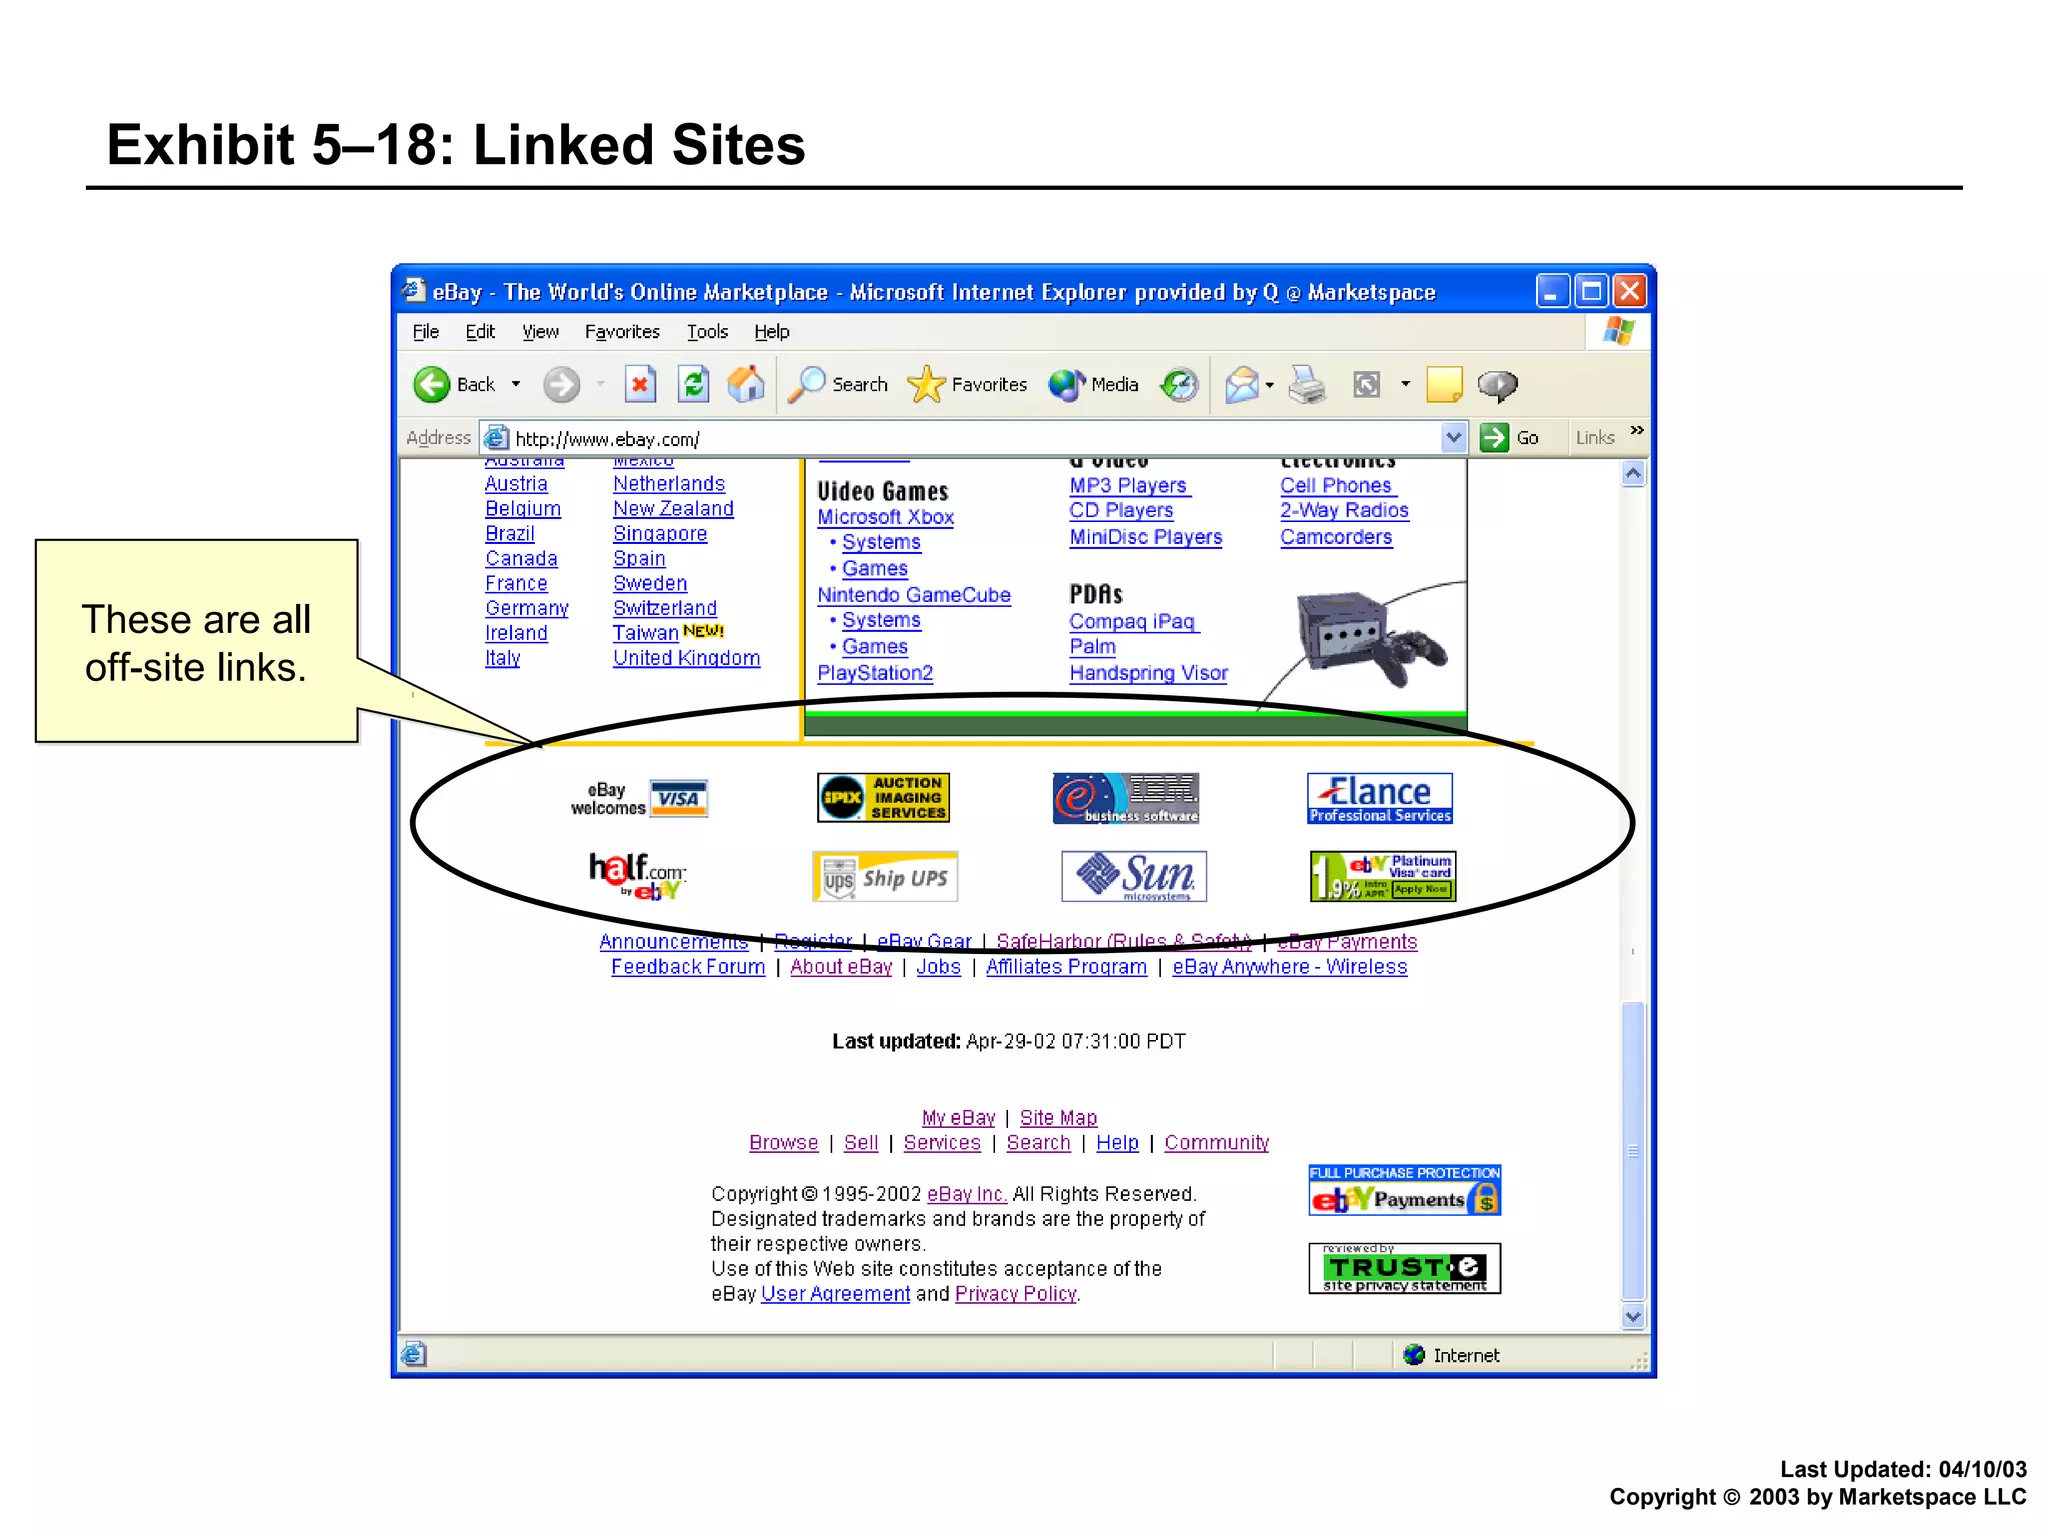Click the Privacy Policy link
This screenshot has height=1536, width=2048.
coord(1015,1294)
